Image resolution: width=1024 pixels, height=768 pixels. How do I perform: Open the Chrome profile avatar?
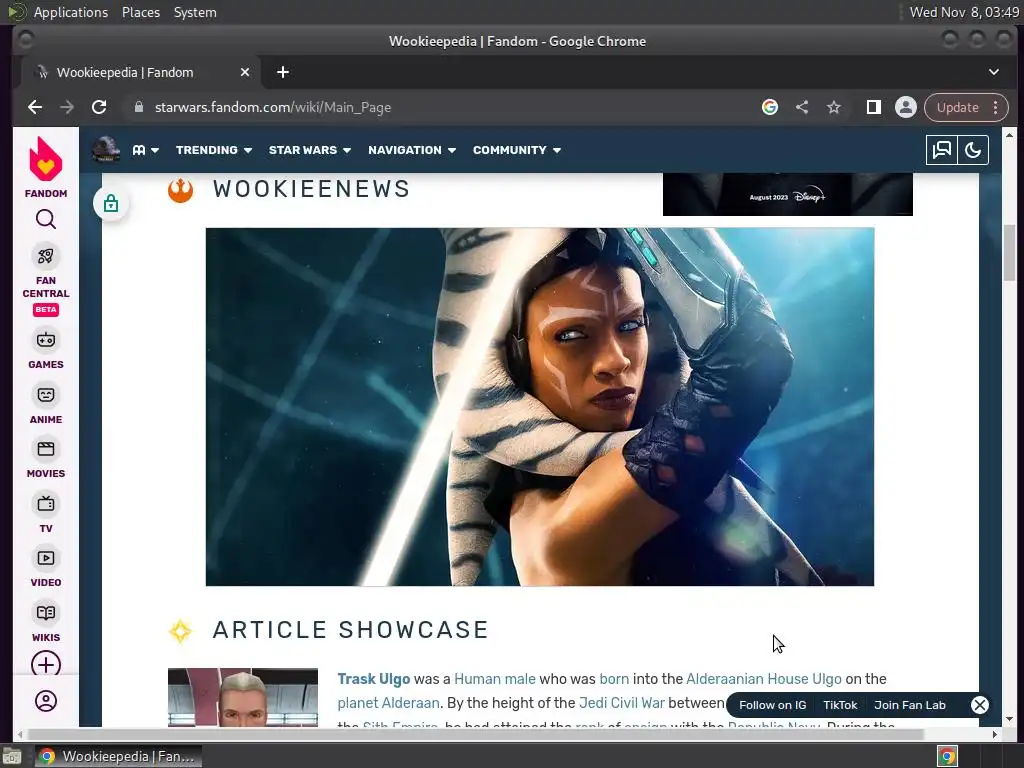(x=906, y=107)
